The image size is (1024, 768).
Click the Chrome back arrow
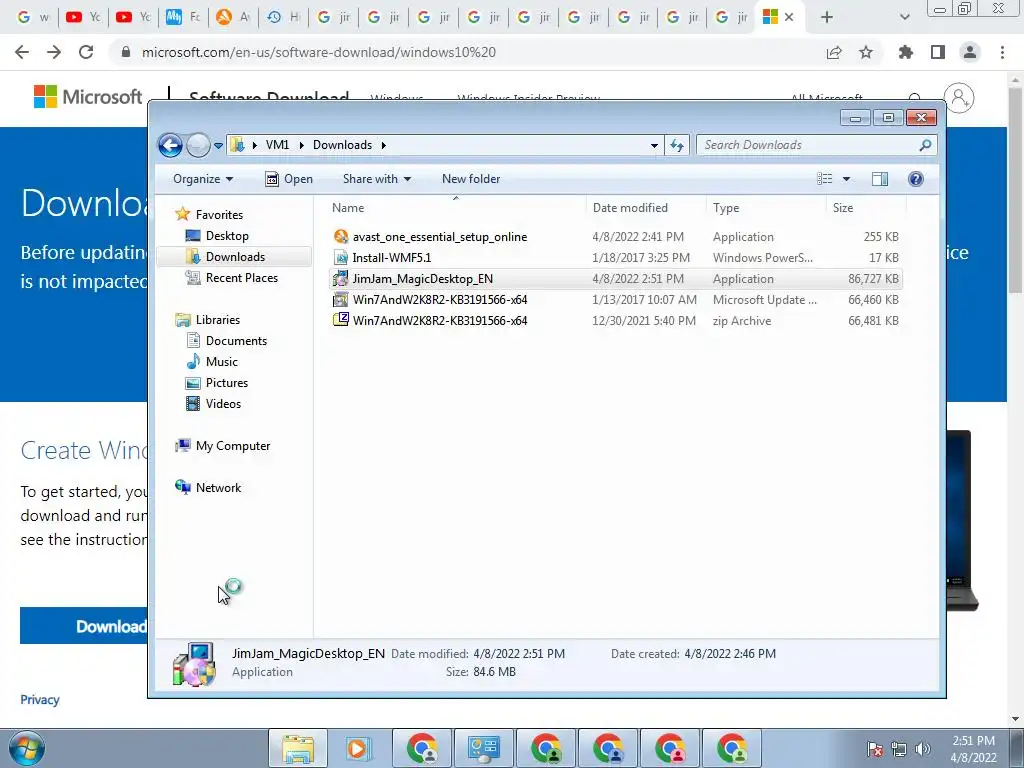click(x=22, y=52)
